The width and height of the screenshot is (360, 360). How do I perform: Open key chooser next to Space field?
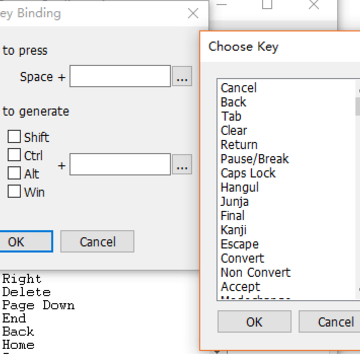(182, 76)
